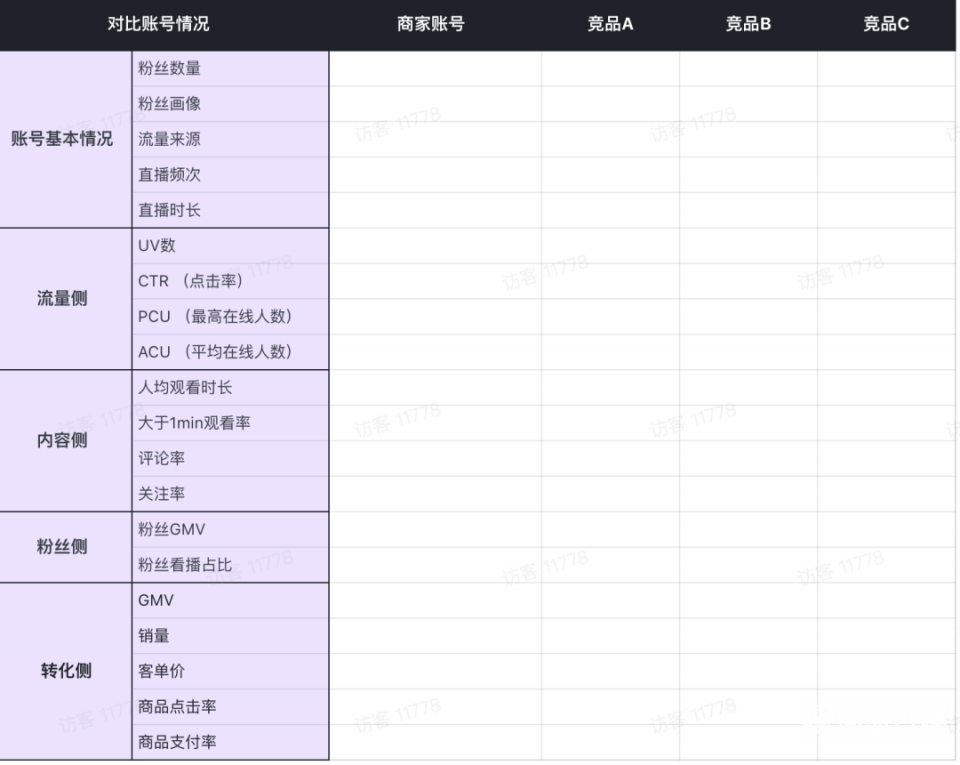Select the 粉丝GMV row label

point(229,530)
